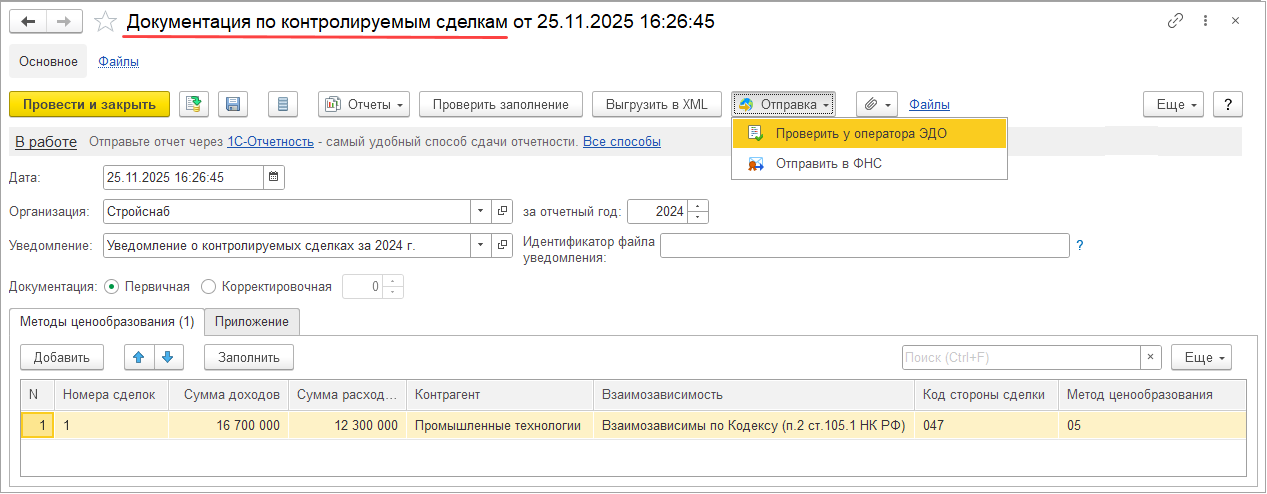This screenshot has height=494, width=1267.
Task: Open the Отчеты dropdown menu
Action: (364, 104)
